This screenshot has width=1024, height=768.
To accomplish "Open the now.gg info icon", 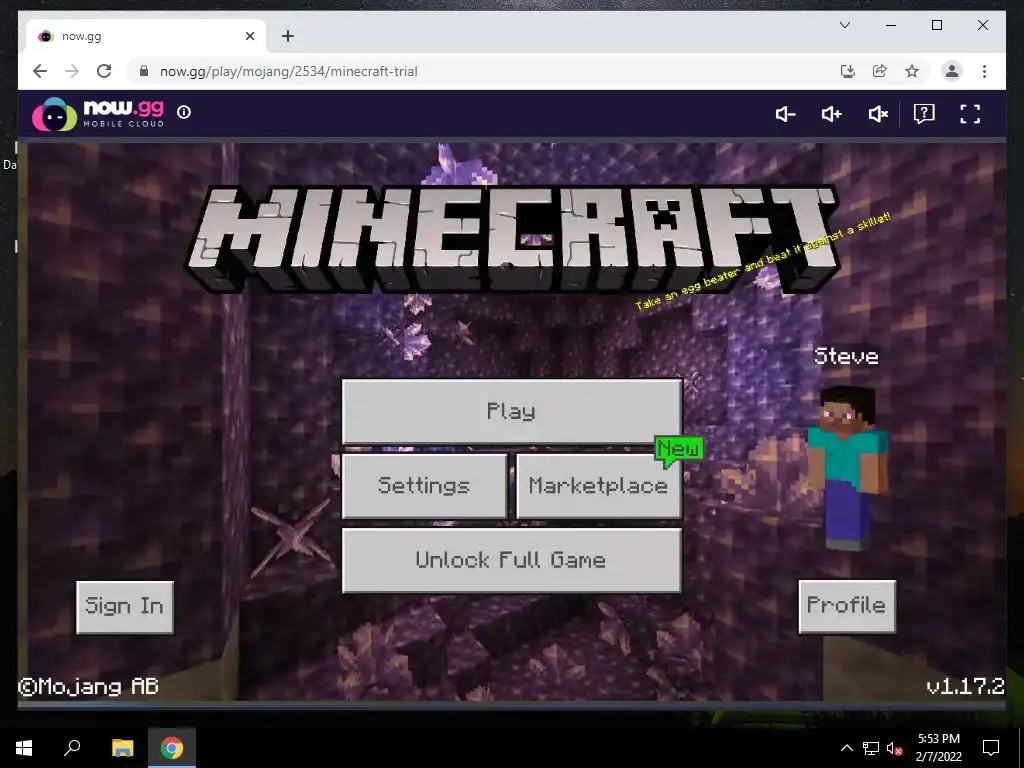I will (x=184, y=112).
